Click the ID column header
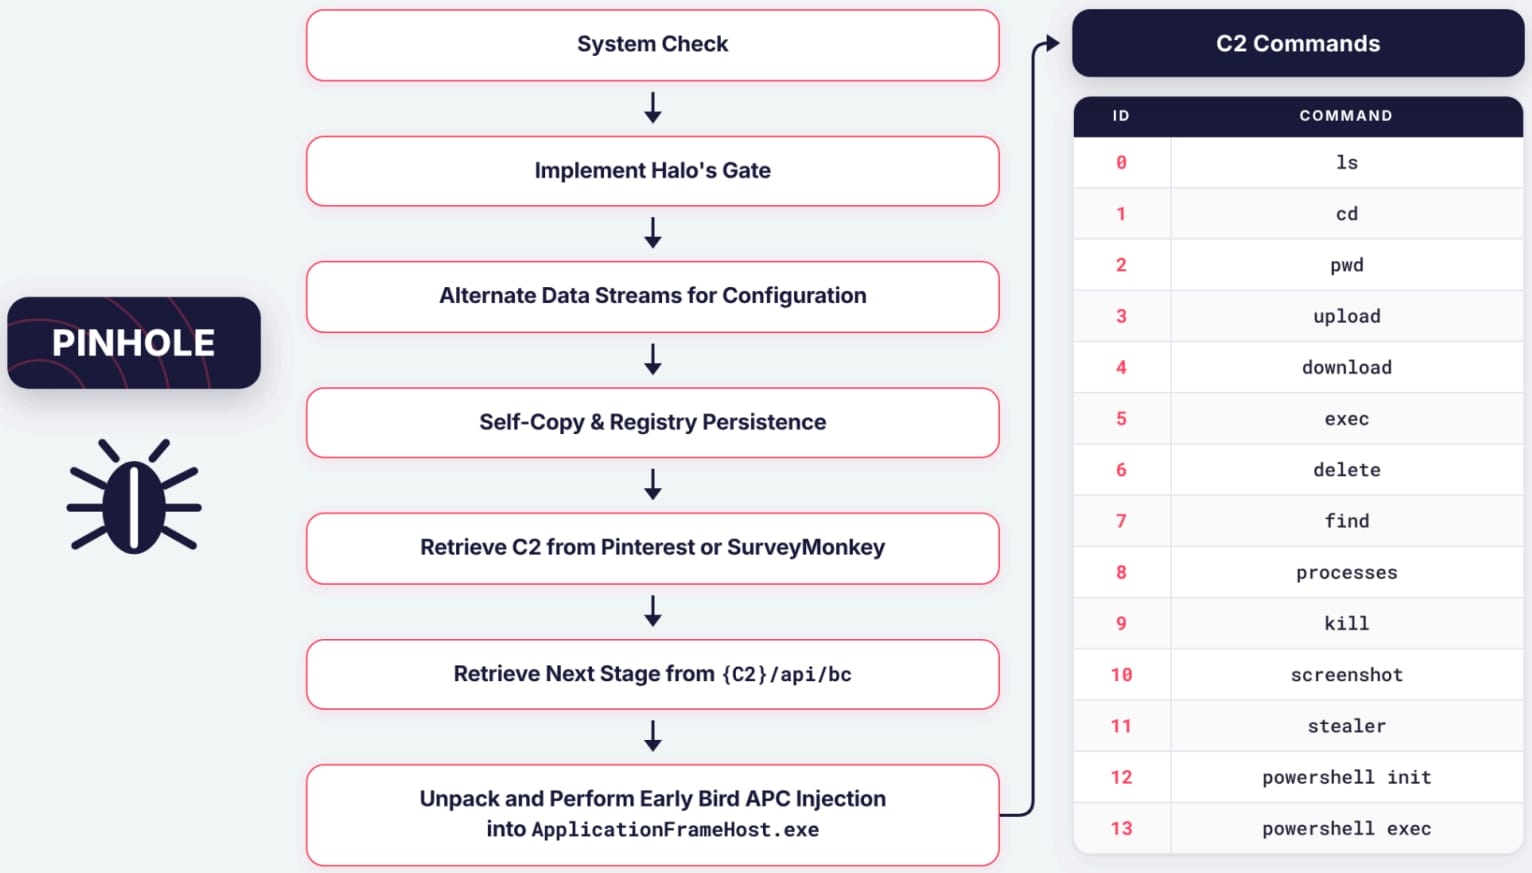 (1121, 116)
